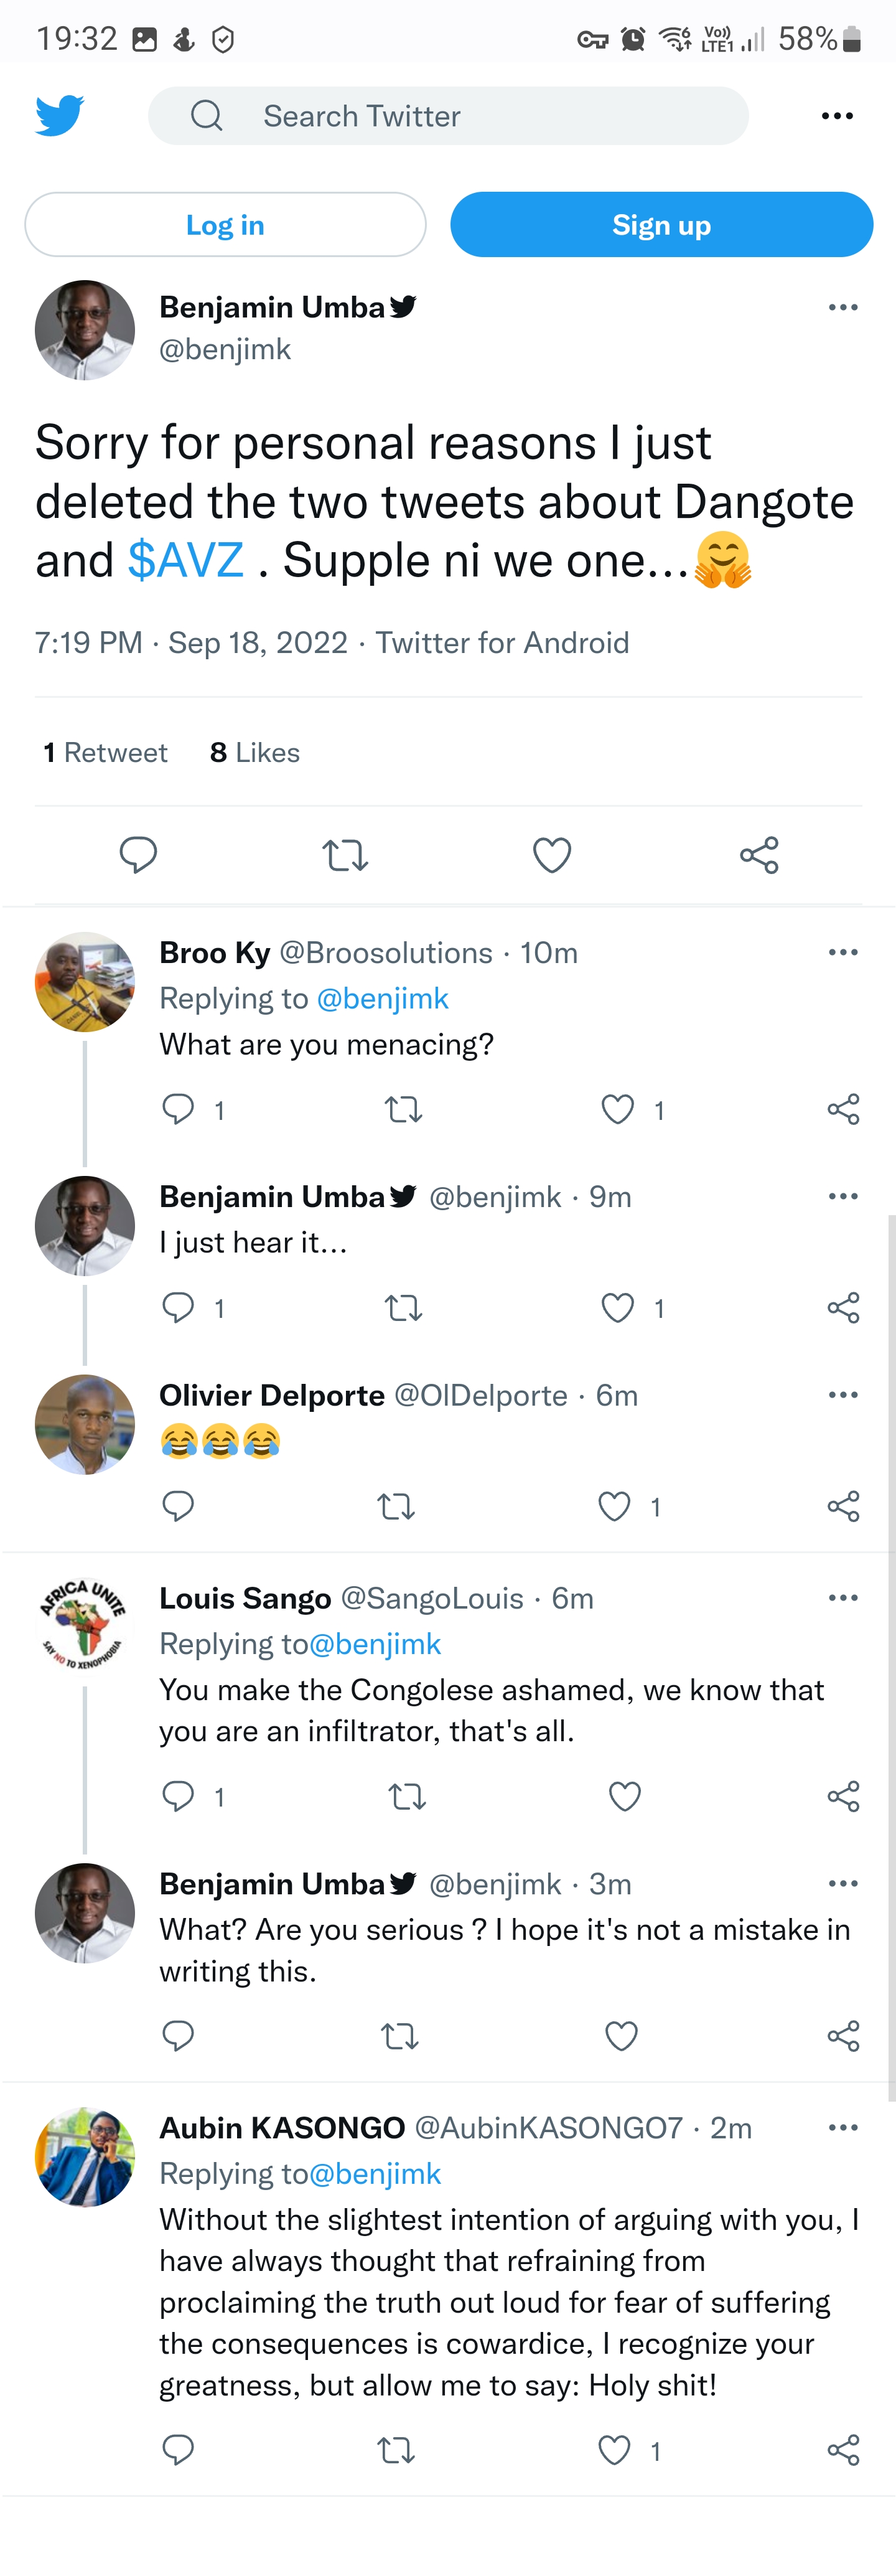Like Louis Sango's infiltrator reply
Image resolution: width=896 pixels, height=2576 pixels.
coord(625,1796)
